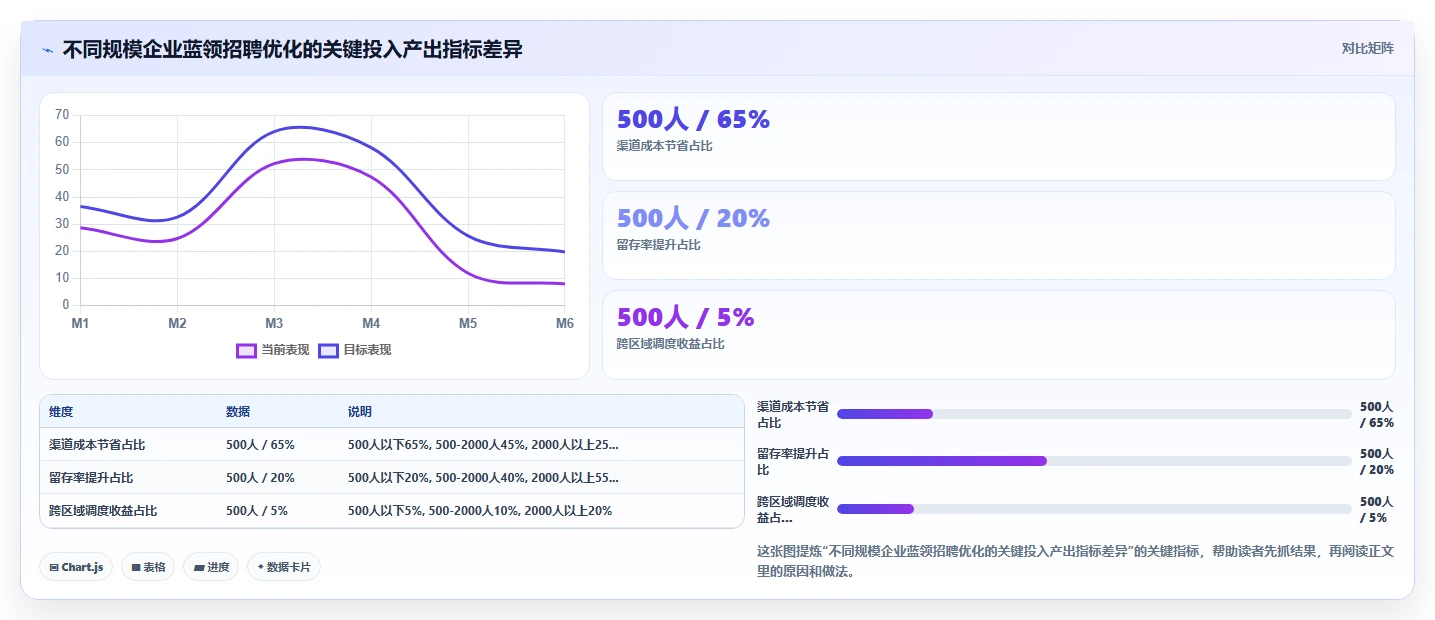Select the 500人 / 65% data card

tap(998, 136)
